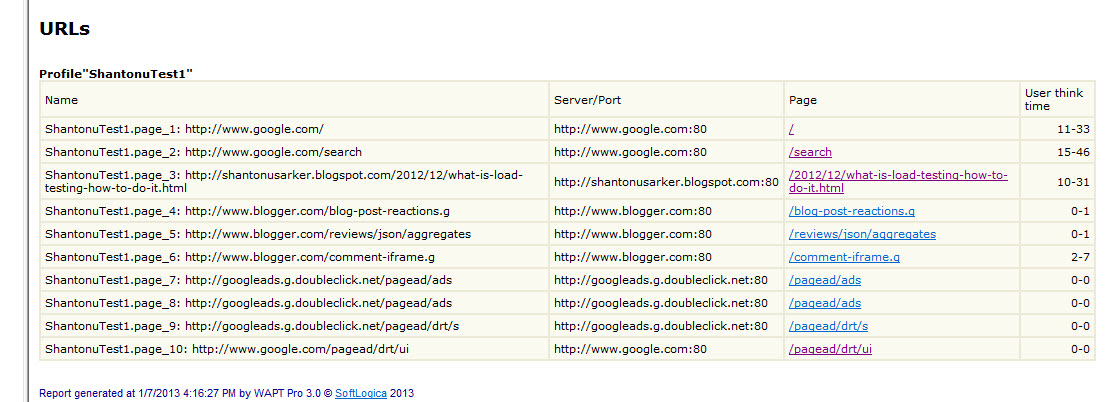Visit the /pagead/drt/ui link
This screenshot has height=402, width=1105.
pyautogui.click(x=831, y=349)
